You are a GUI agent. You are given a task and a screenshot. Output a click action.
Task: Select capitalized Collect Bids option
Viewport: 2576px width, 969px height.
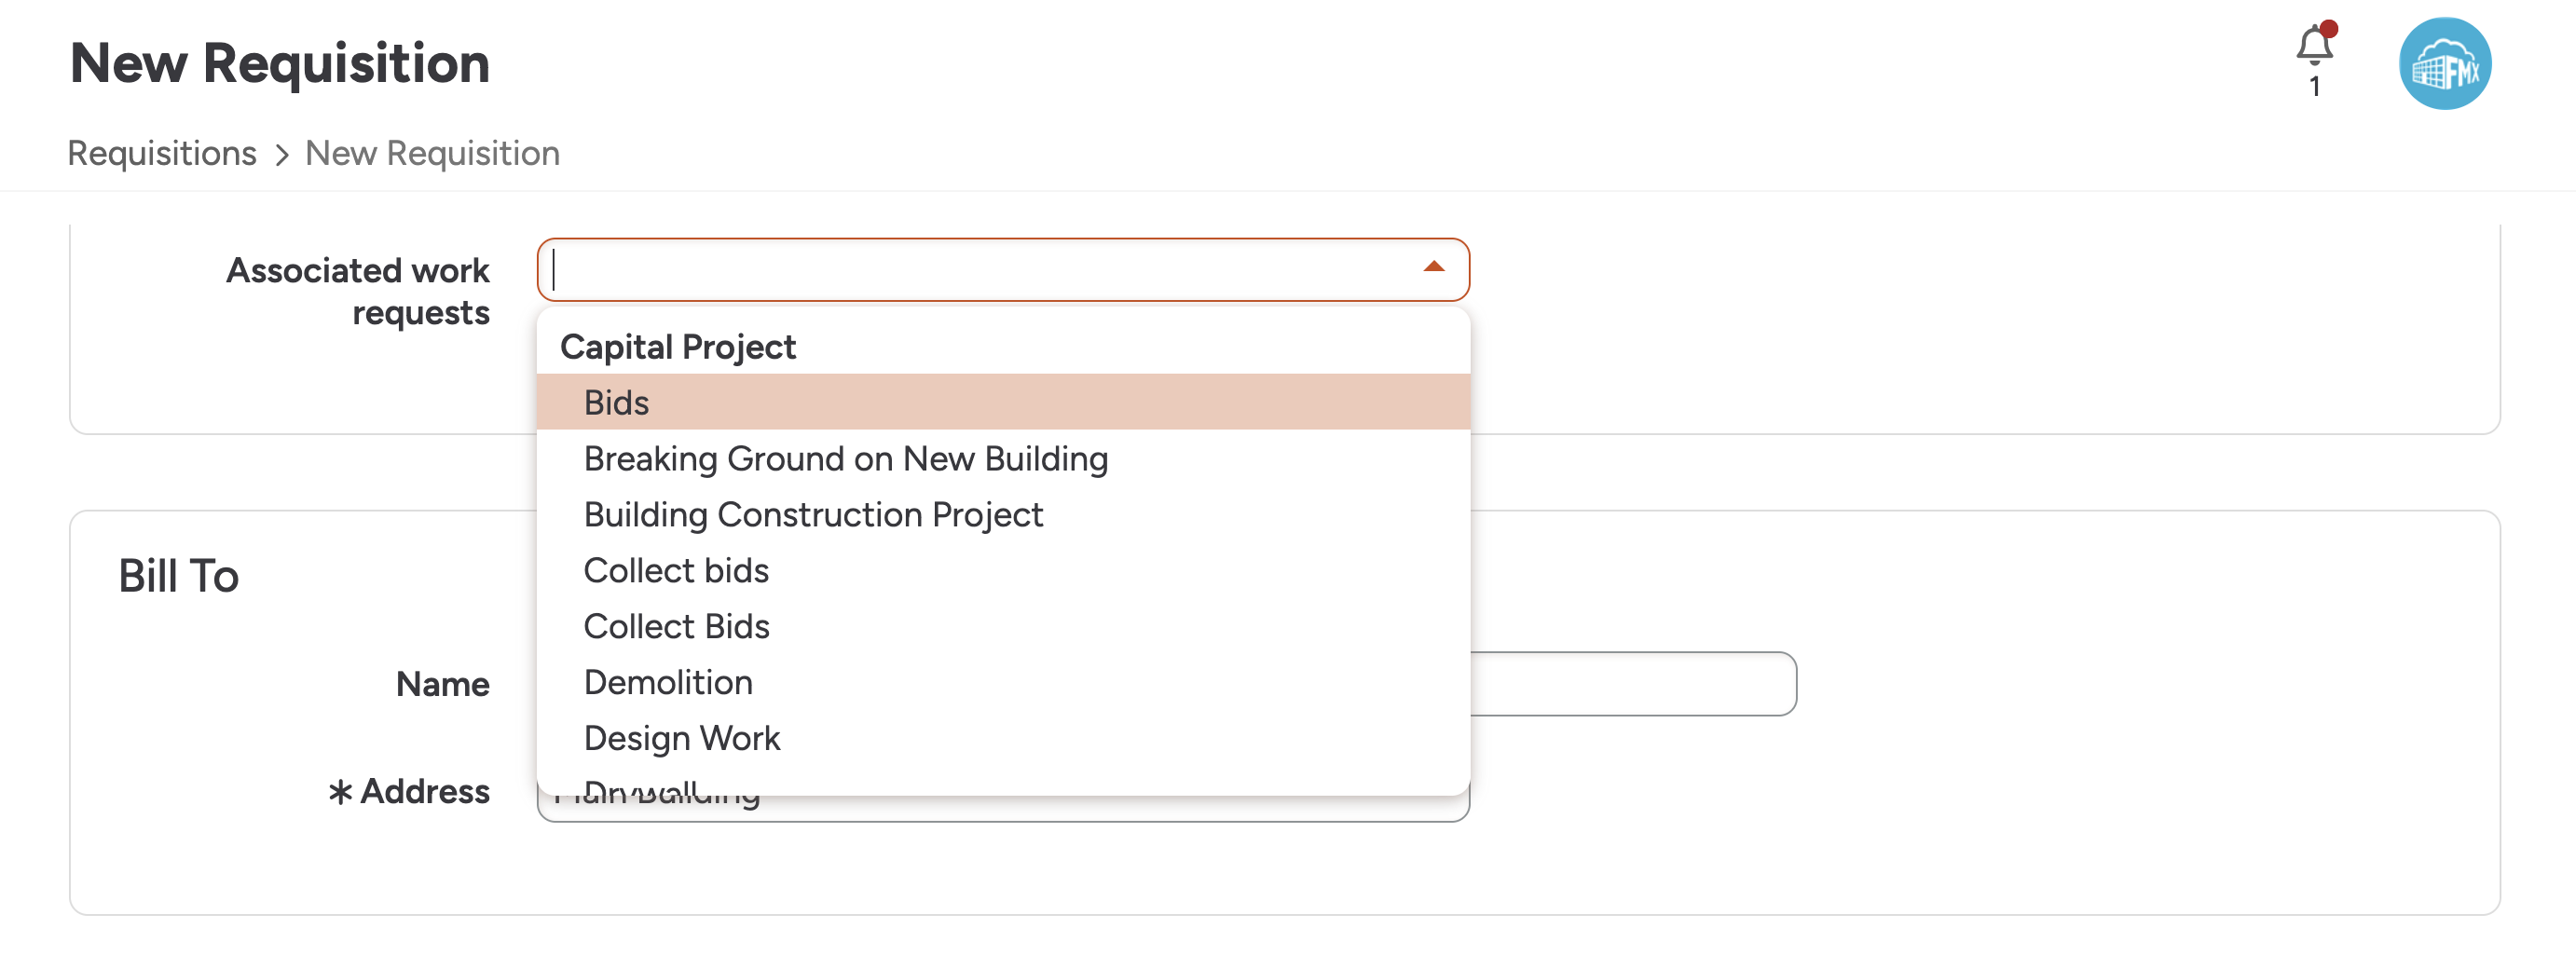676,626
